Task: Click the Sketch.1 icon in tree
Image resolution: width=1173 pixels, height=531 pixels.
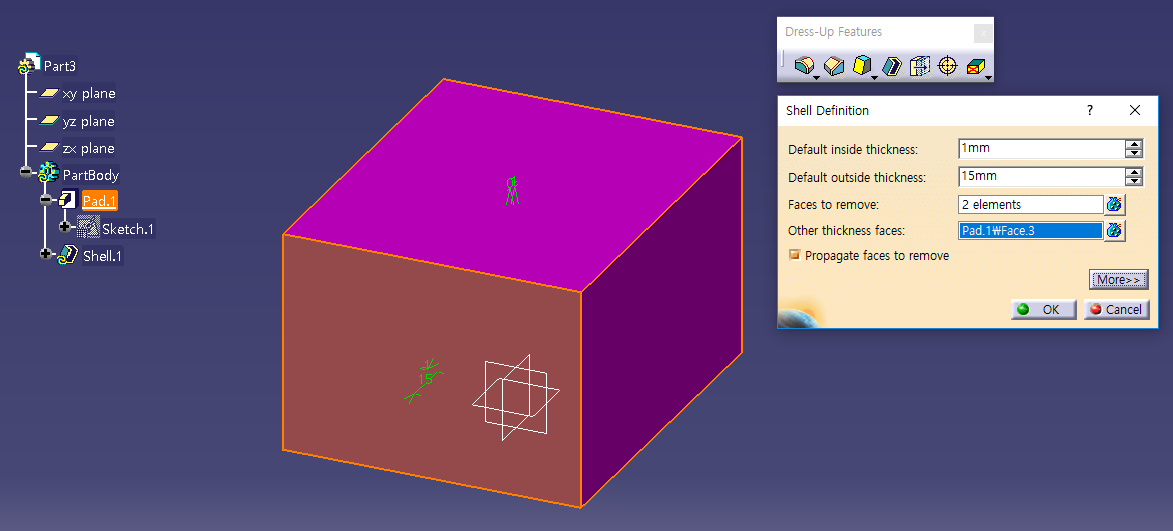Action: [88, 227]
